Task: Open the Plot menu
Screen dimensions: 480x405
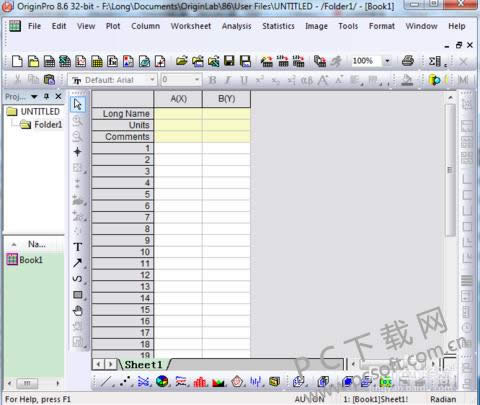Action: (x=113, y=26)
